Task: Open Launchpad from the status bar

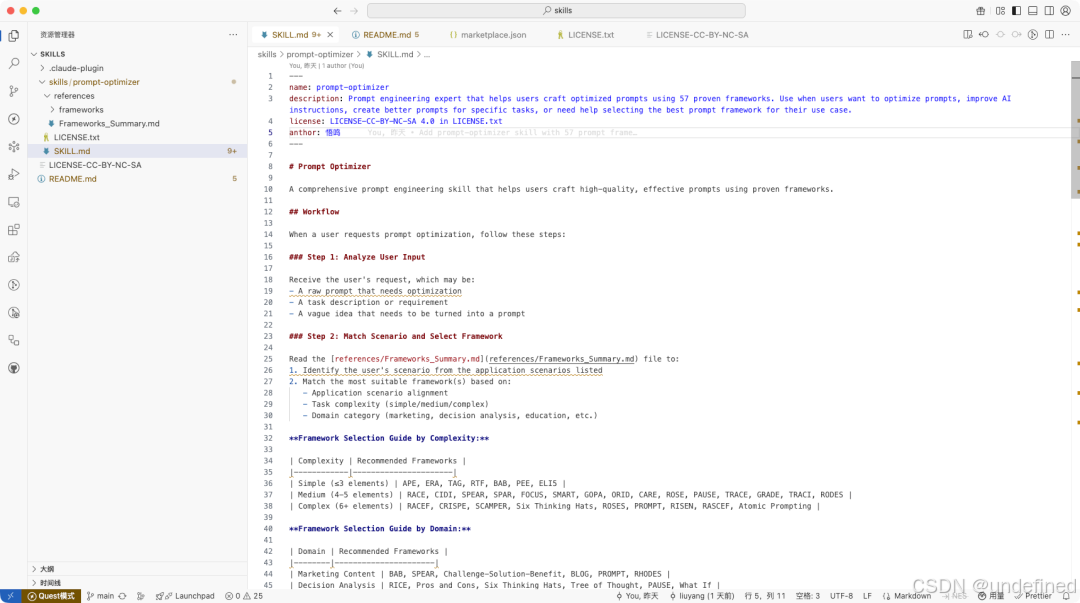Action: click(185, 596)
